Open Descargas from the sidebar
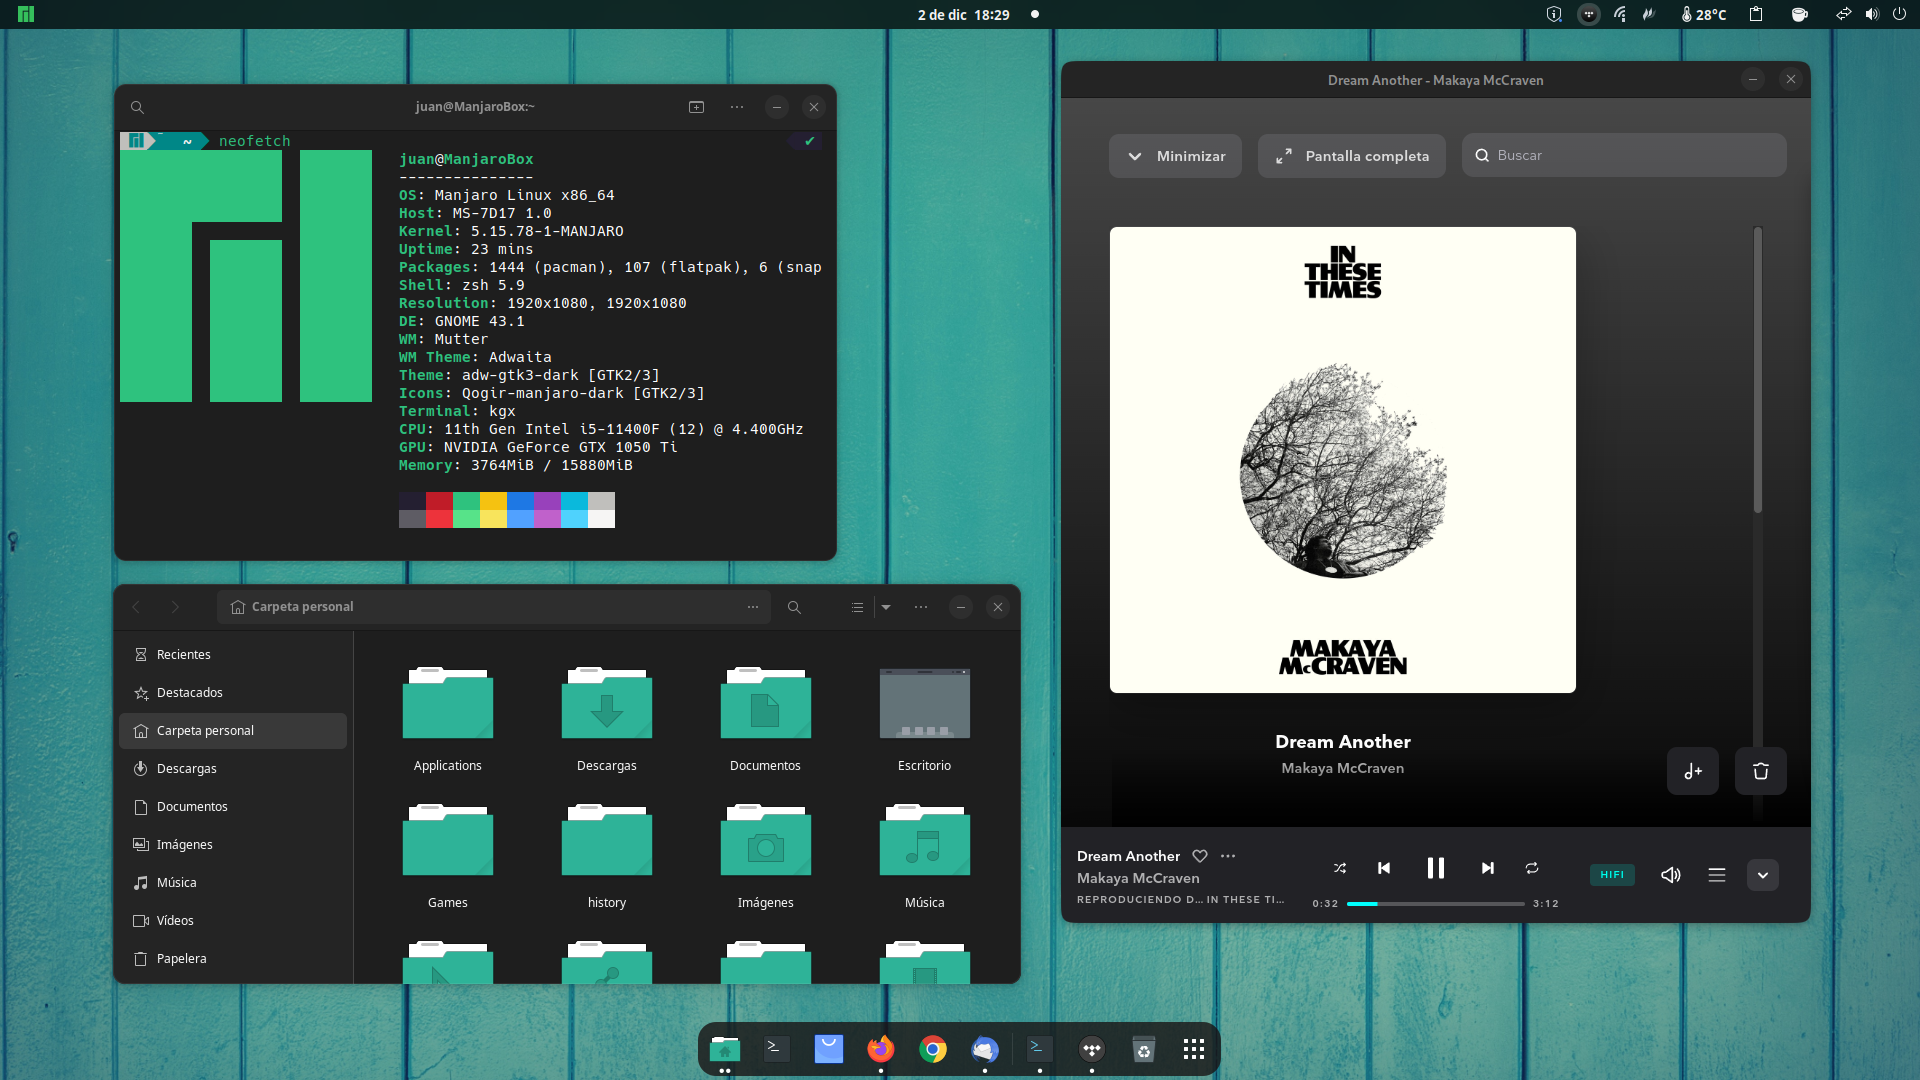This screenshot has height=1080, width=1920. [x=233, y=769]
